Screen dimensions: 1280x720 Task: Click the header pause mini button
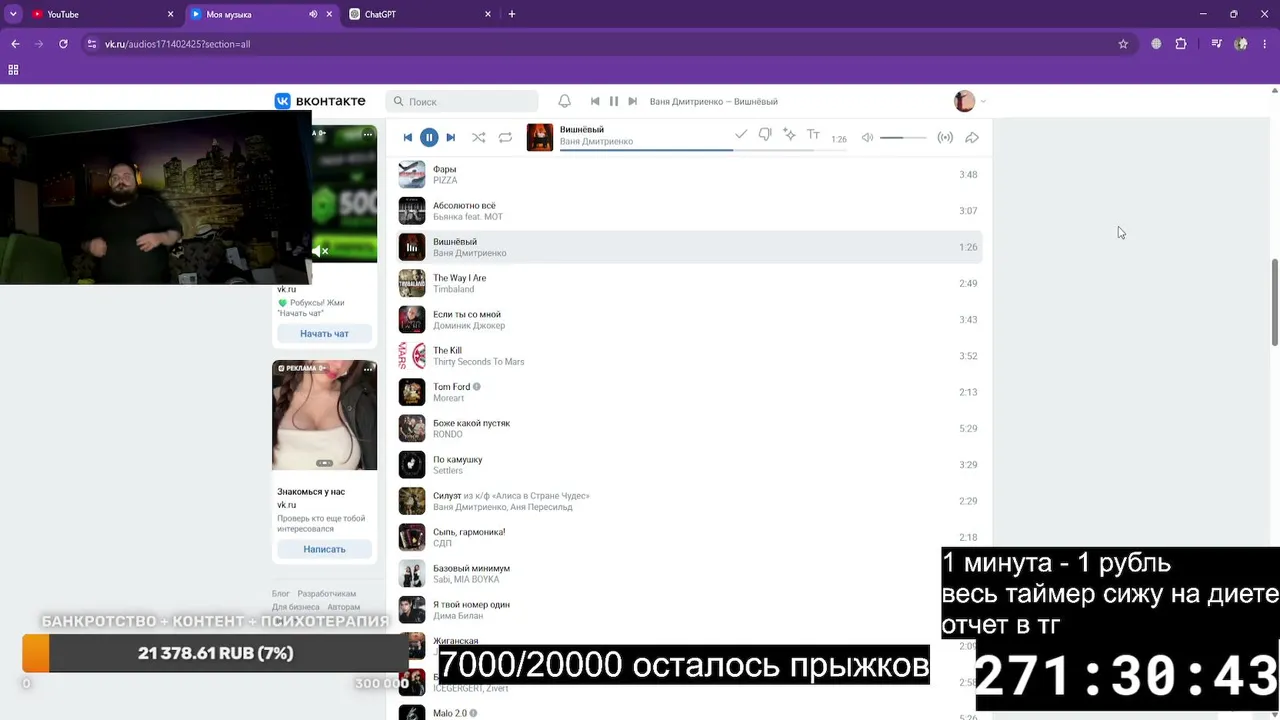614,101
